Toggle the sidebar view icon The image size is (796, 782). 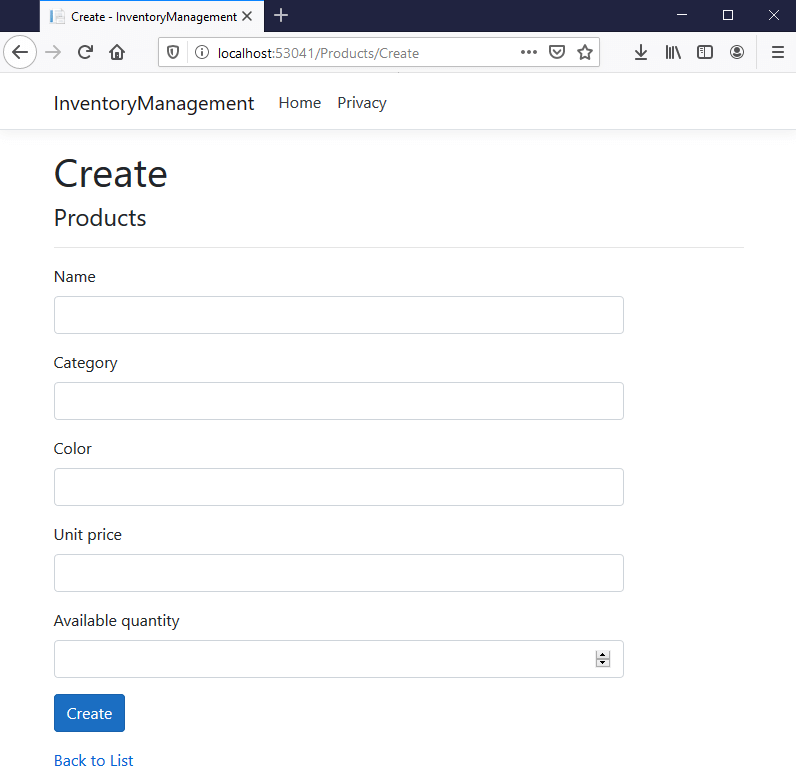point(705,53)
